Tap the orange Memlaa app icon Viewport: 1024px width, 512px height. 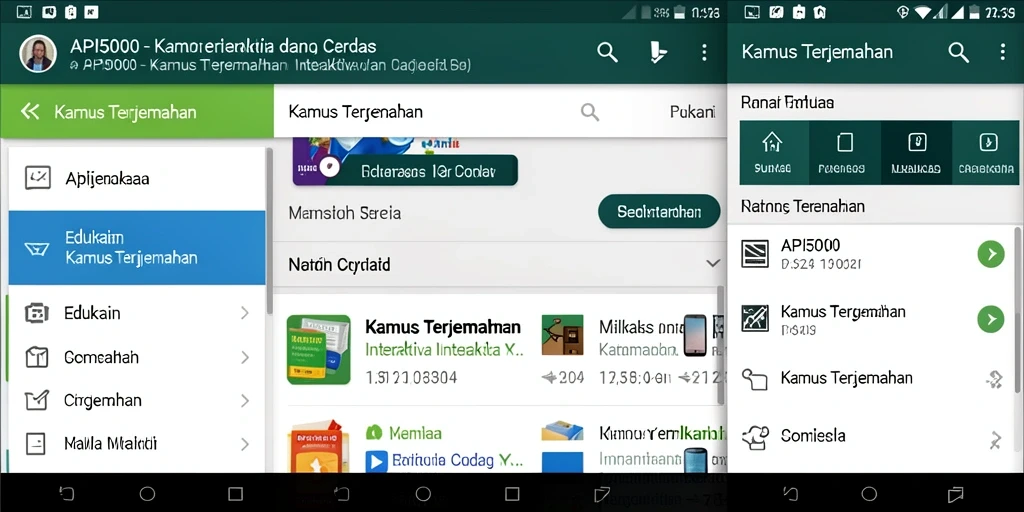pos(319,447)
